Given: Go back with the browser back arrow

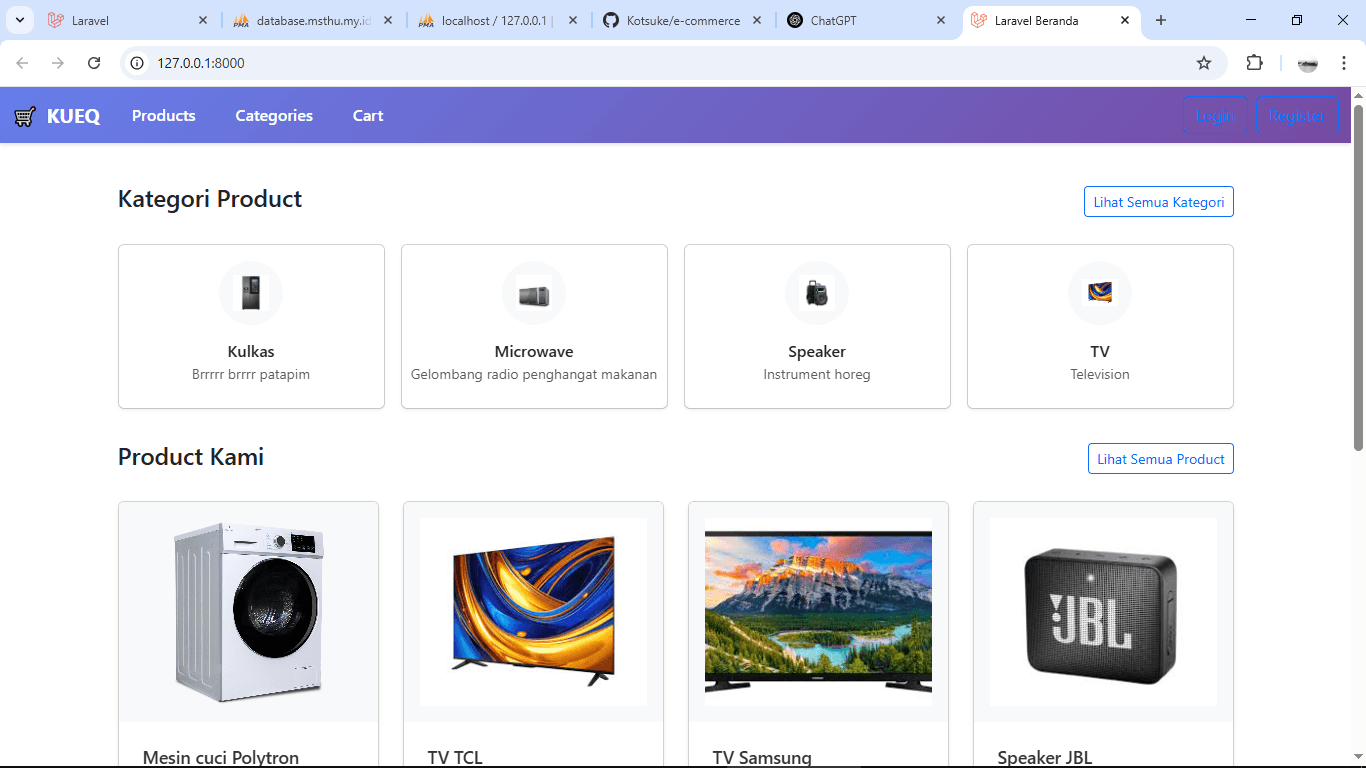Looking at the screenshot, I should 22,63.
